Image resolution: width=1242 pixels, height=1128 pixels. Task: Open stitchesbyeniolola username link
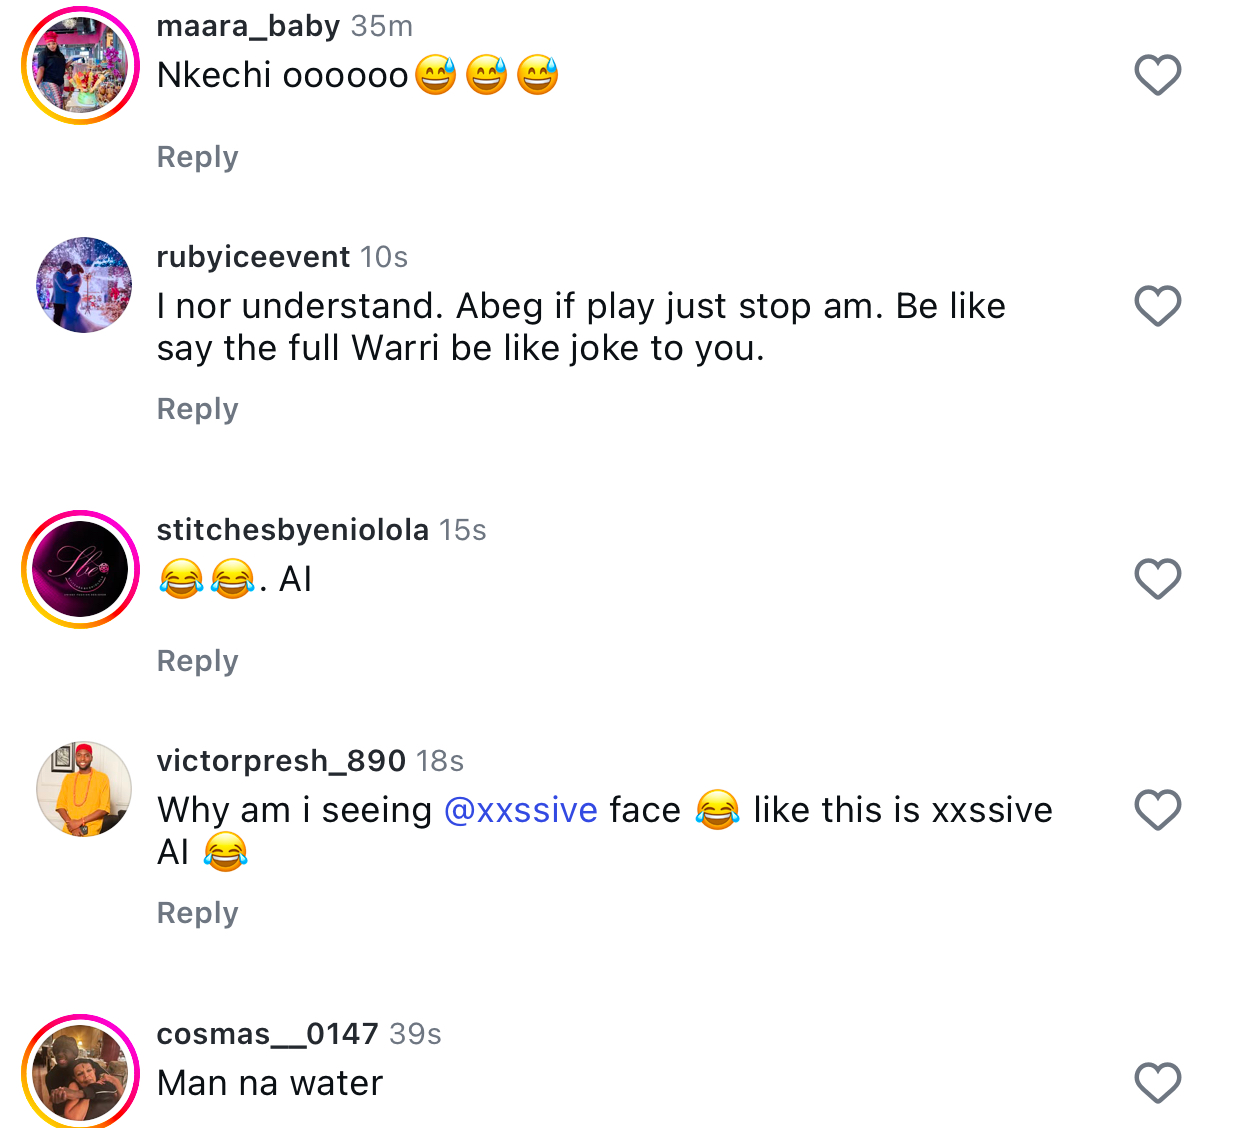click(292, 530)
